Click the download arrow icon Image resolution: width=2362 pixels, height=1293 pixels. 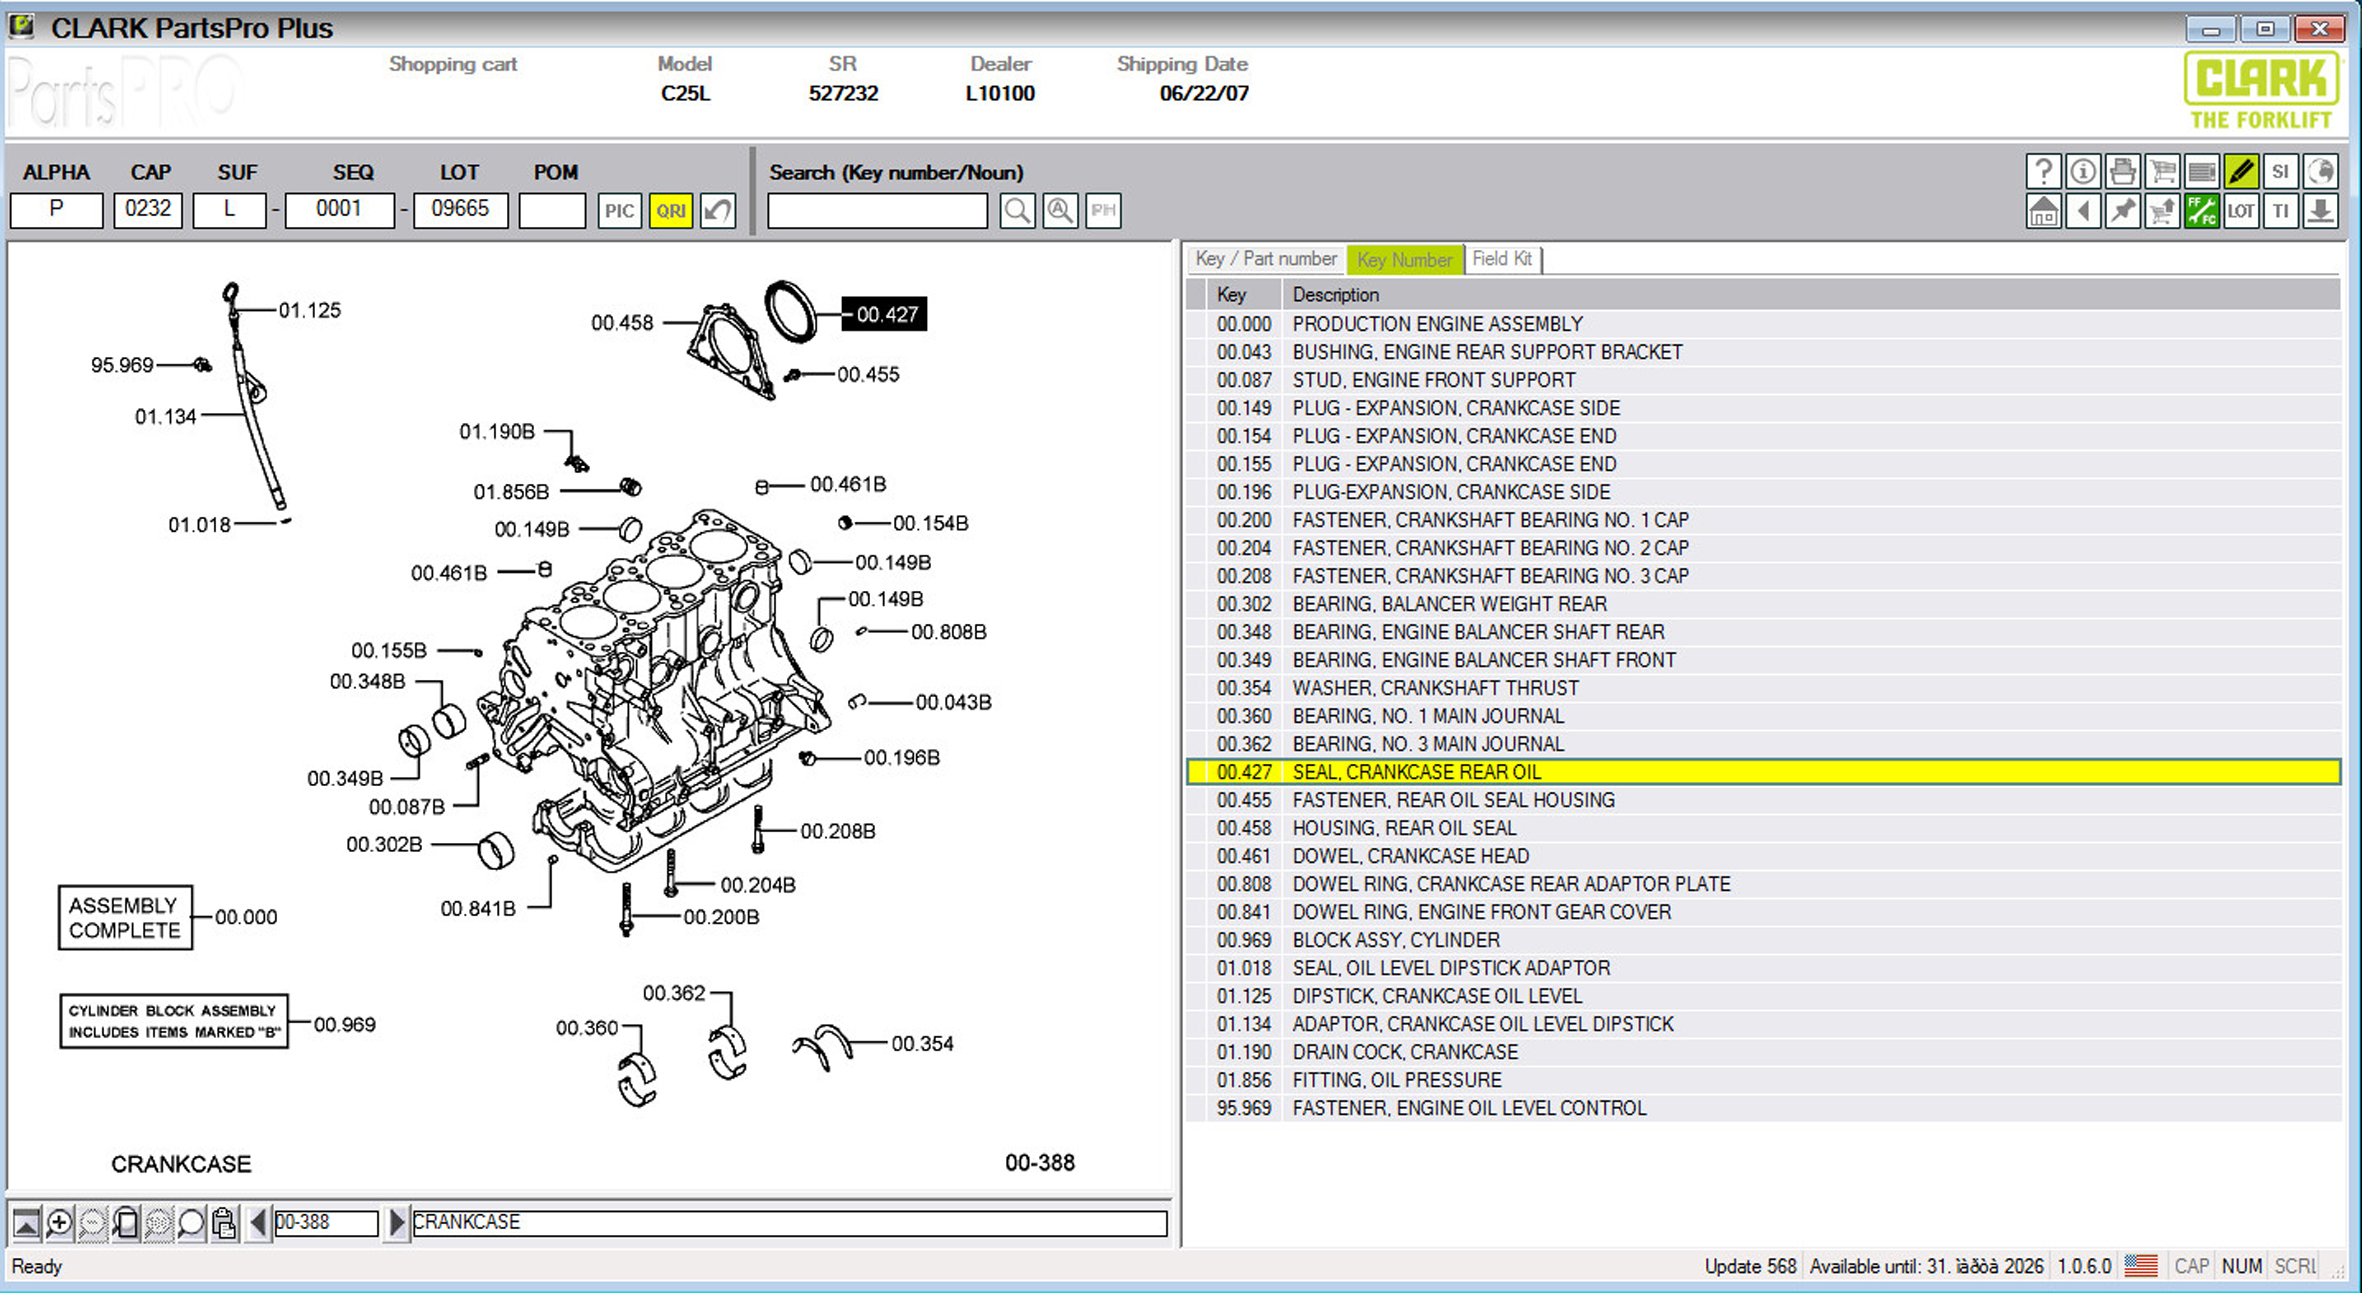pyautogui.click(x=2320, y=211)
